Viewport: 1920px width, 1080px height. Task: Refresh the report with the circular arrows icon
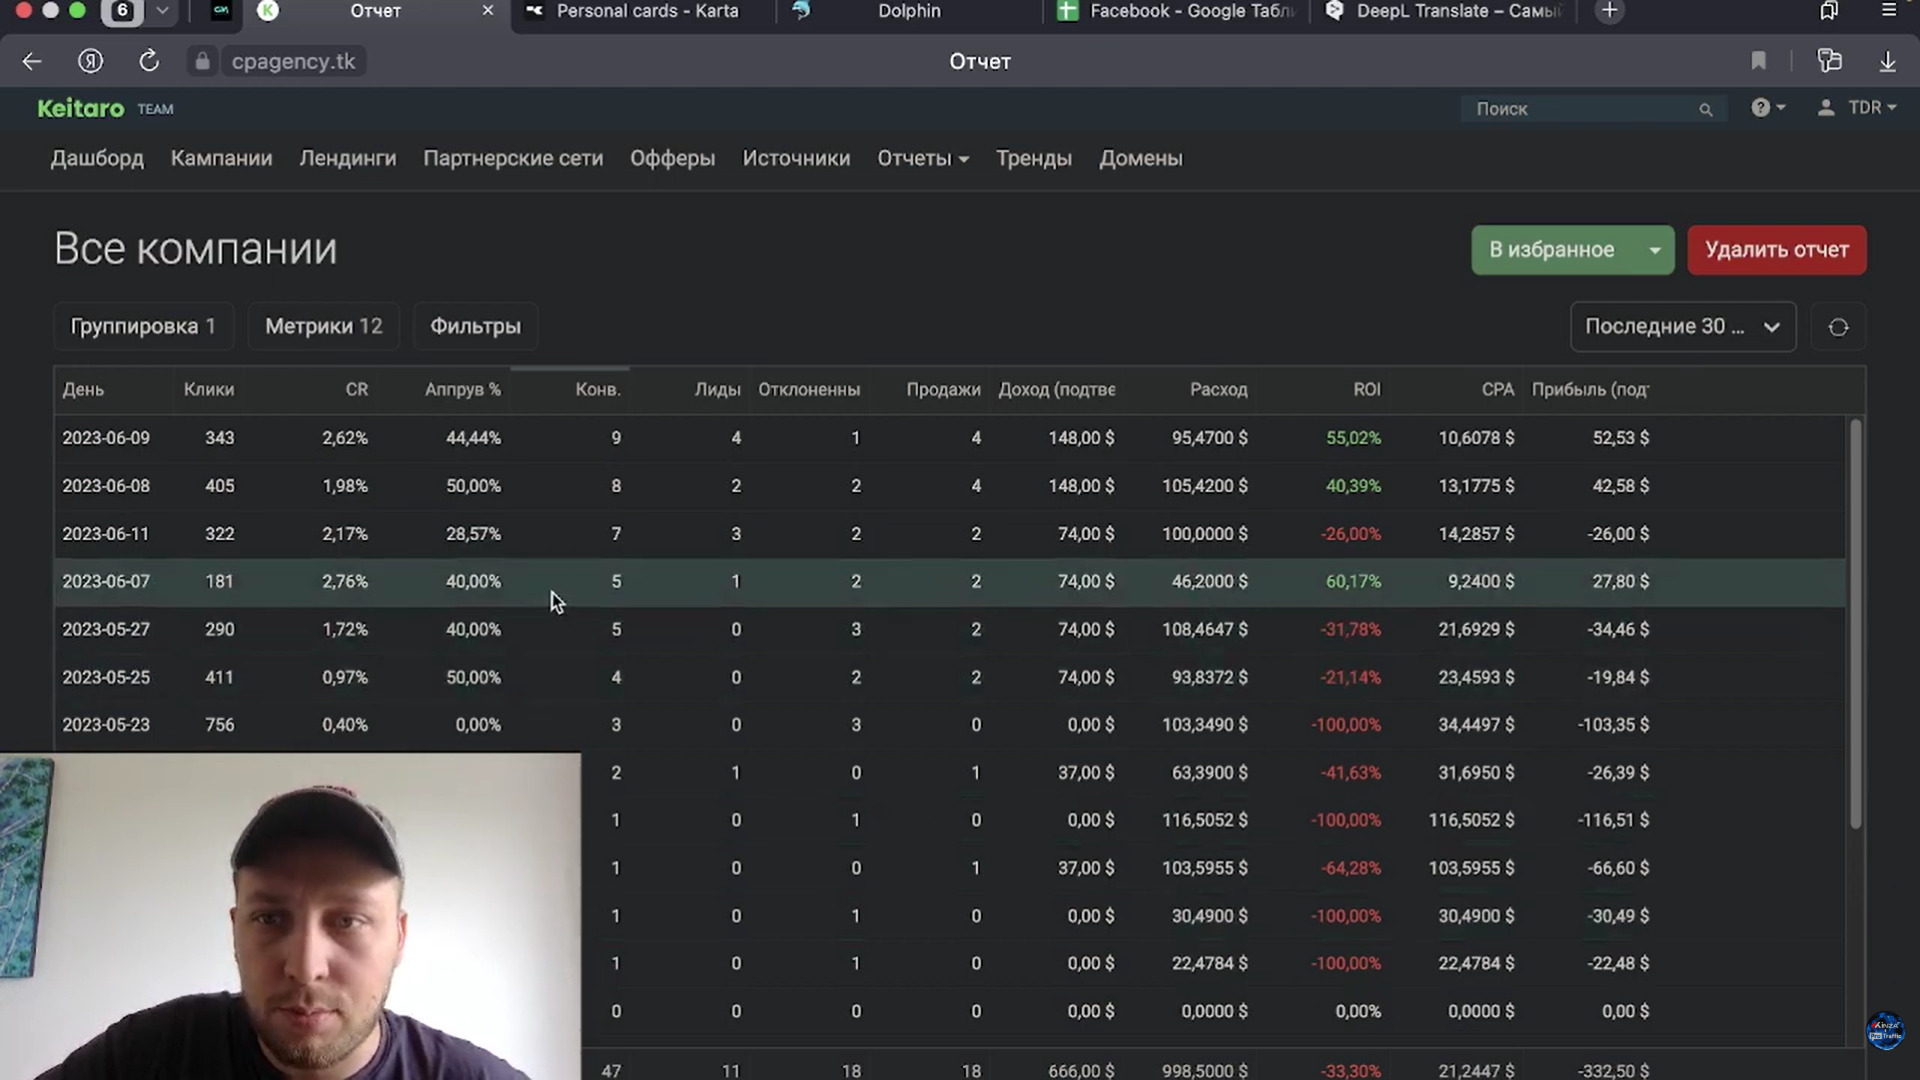1838,327
